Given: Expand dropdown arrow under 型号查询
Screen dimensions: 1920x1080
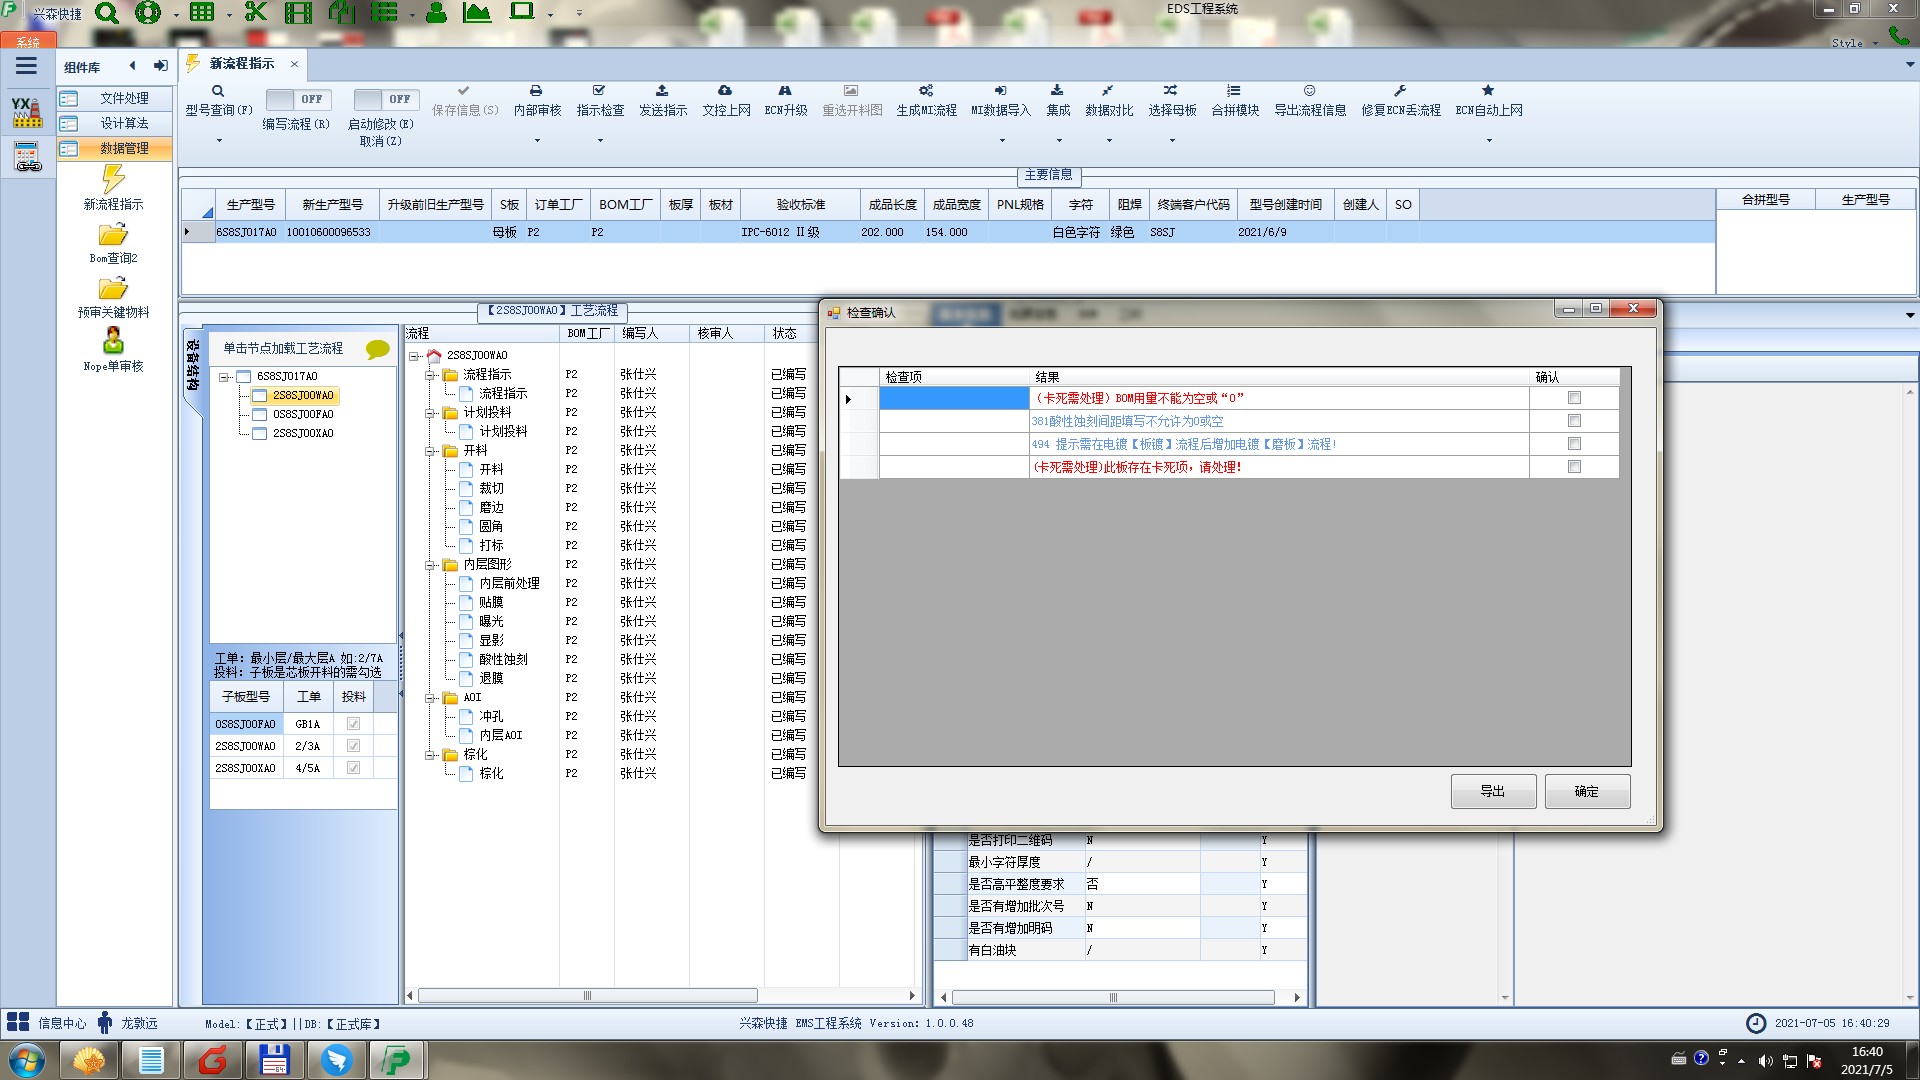Looking at the screenshot, I should pos(219,140).
